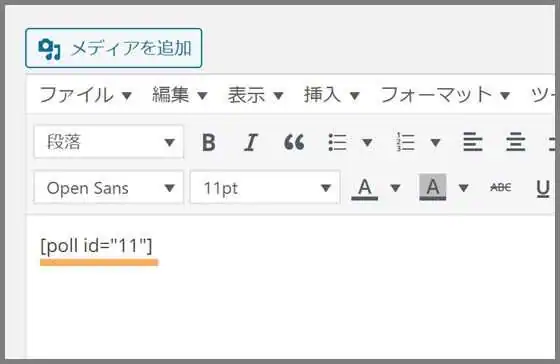Open the 挿入 menu
This screenshot has width=560, height=364.
331,95
